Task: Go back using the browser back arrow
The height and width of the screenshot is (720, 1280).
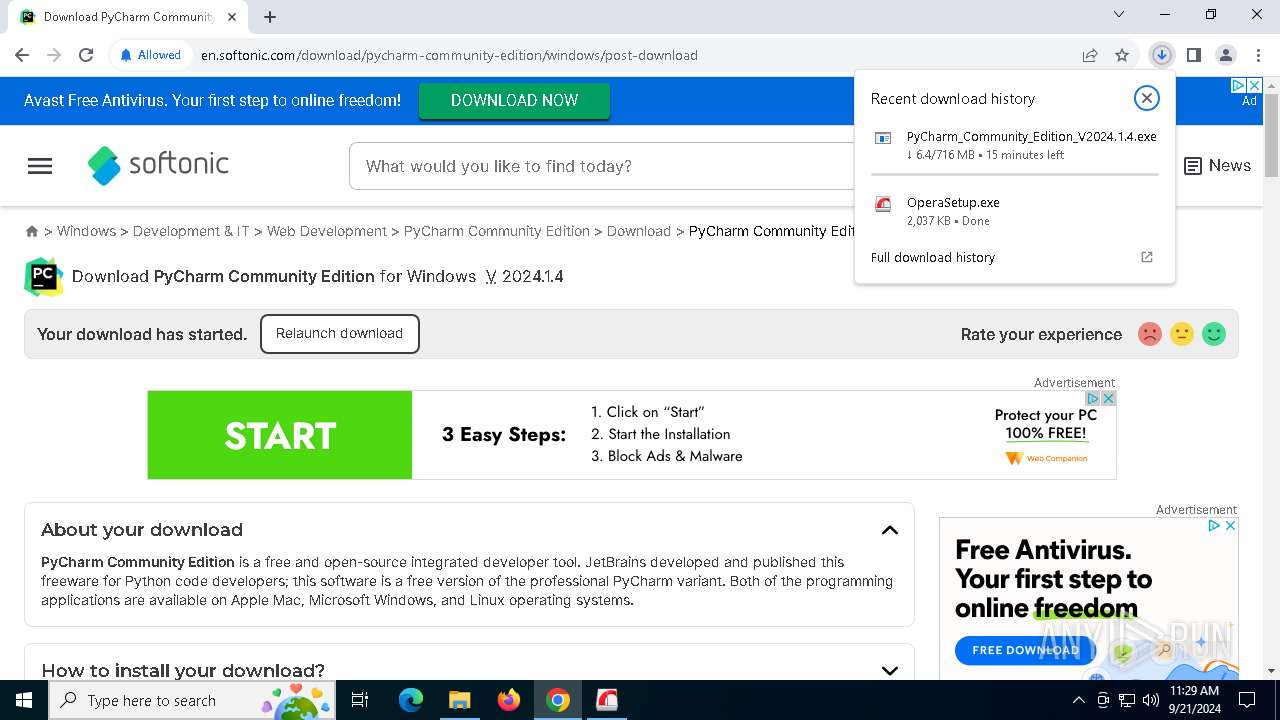Action: (x=22, y=55)
